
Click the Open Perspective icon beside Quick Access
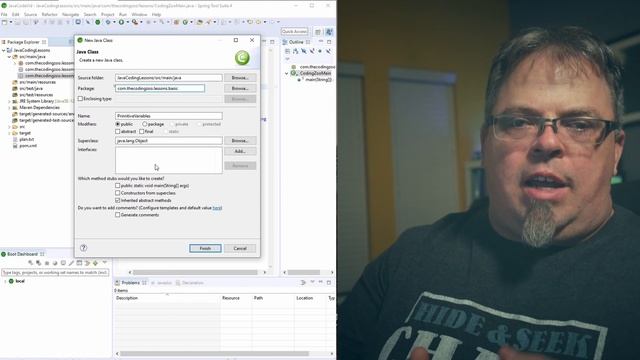318,31
